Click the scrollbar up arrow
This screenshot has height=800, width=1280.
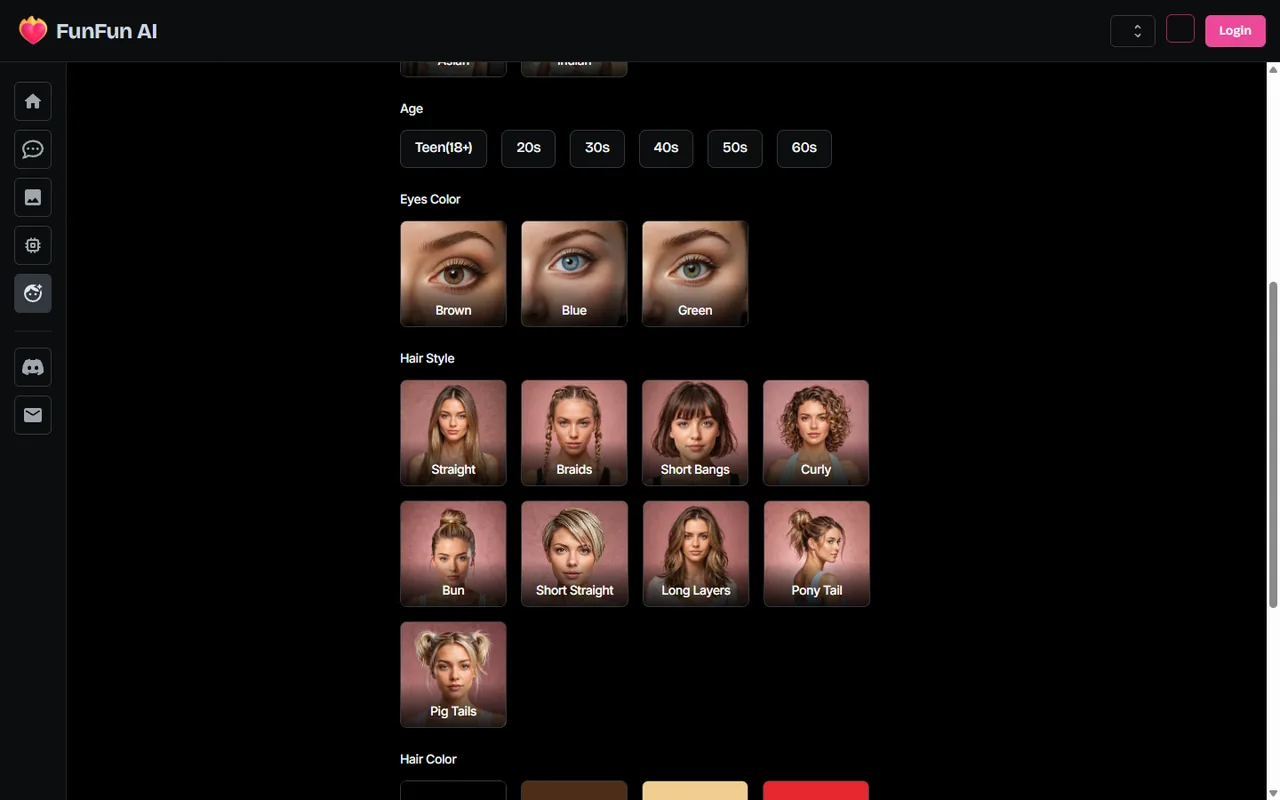pos(1273,69)
